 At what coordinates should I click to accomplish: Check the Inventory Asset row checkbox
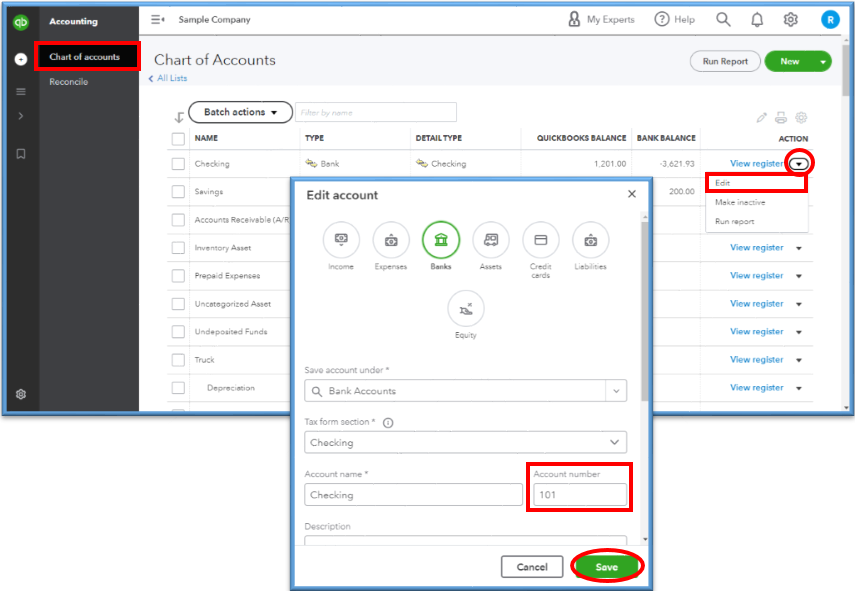click(x=178, y=248)
